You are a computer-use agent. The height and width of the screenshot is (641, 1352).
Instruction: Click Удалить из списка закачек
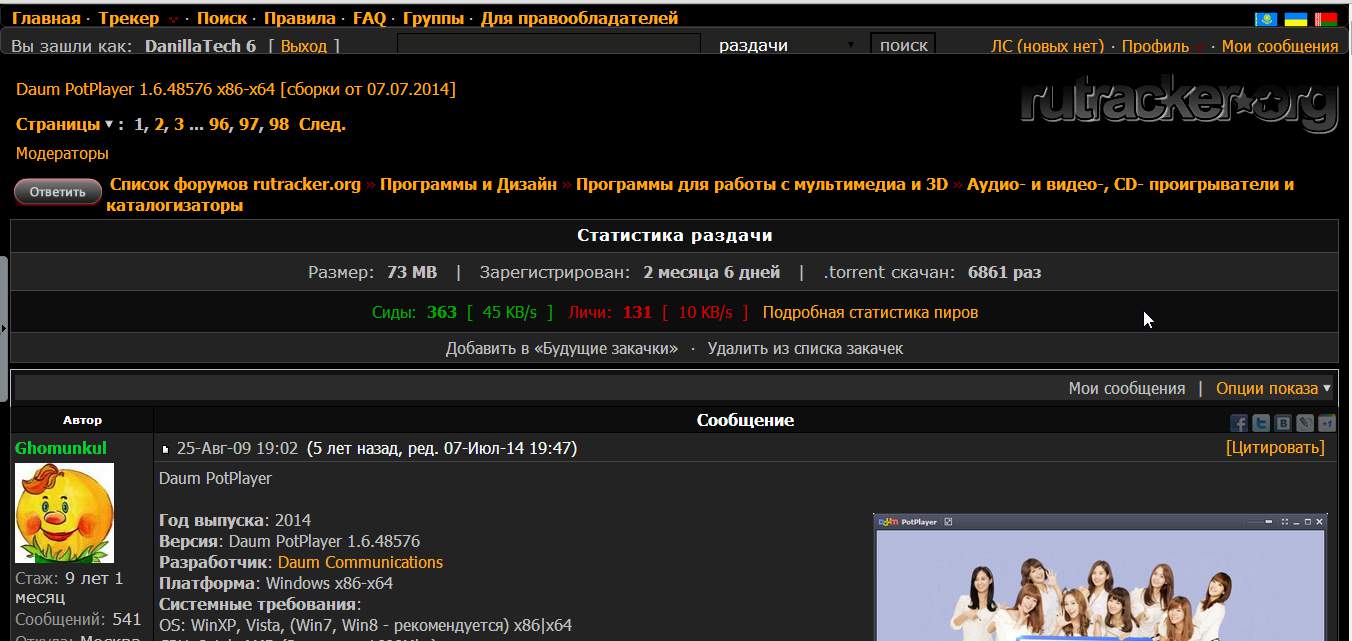805,348
